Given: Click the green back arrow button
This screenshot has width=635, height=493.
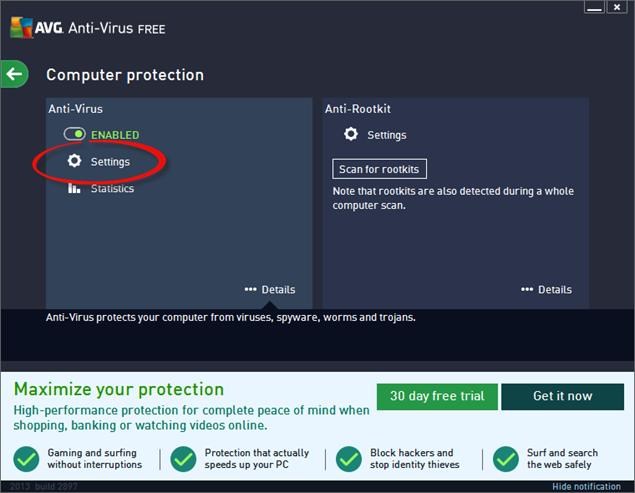Looking at the screenshot, I should click(13, 73).
